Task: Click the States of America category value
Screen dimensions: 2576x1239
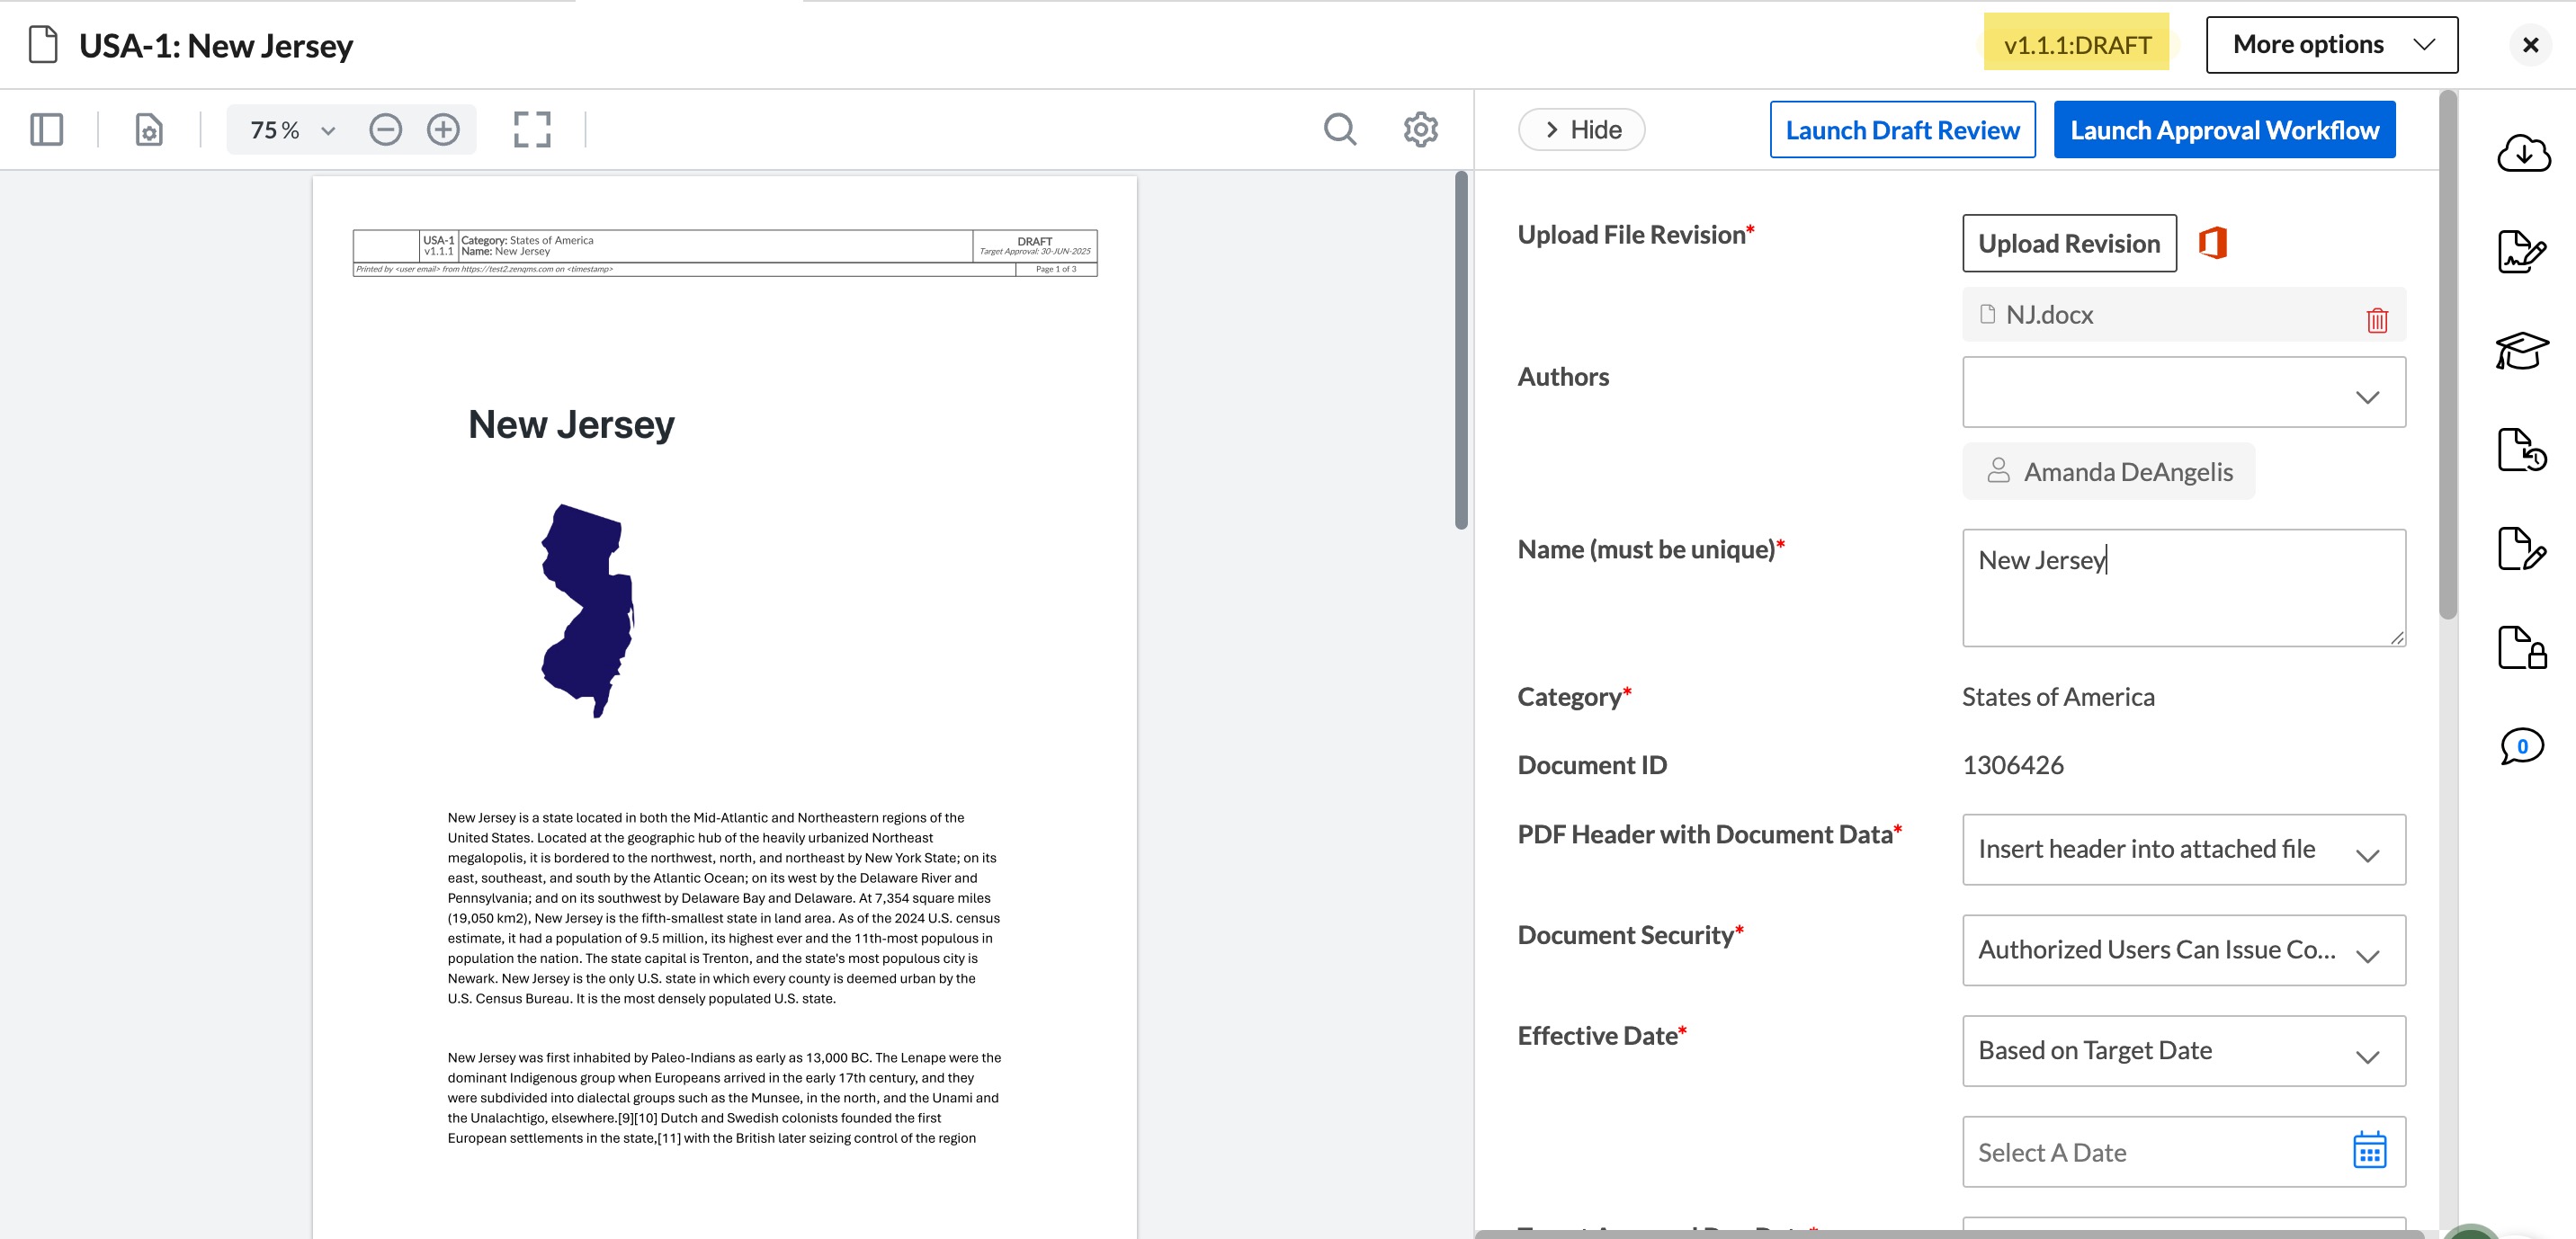Action: (x=2057, y=697)
